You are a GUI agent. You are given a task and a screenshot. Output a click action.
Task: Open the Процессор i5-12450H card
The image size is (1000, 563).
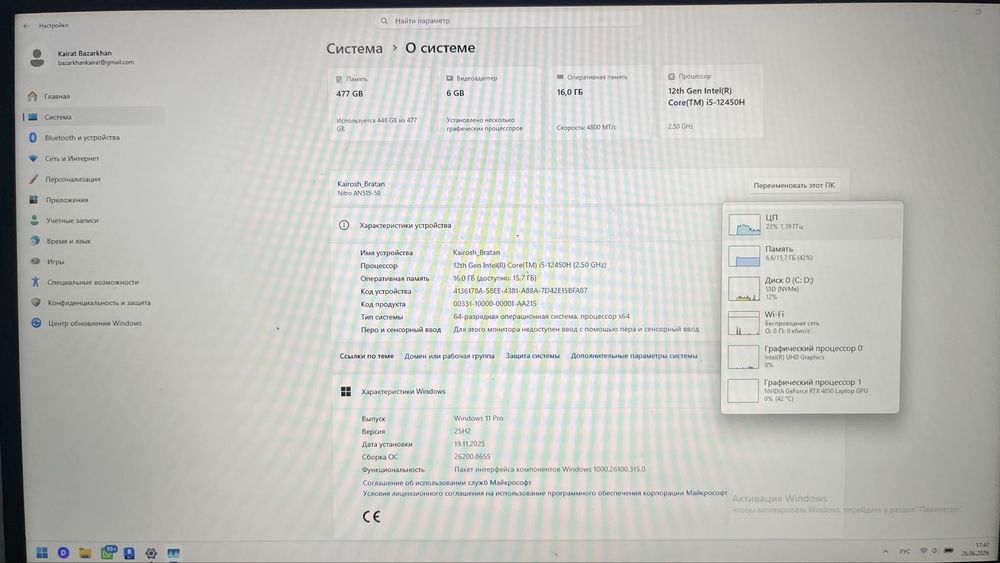711,101
